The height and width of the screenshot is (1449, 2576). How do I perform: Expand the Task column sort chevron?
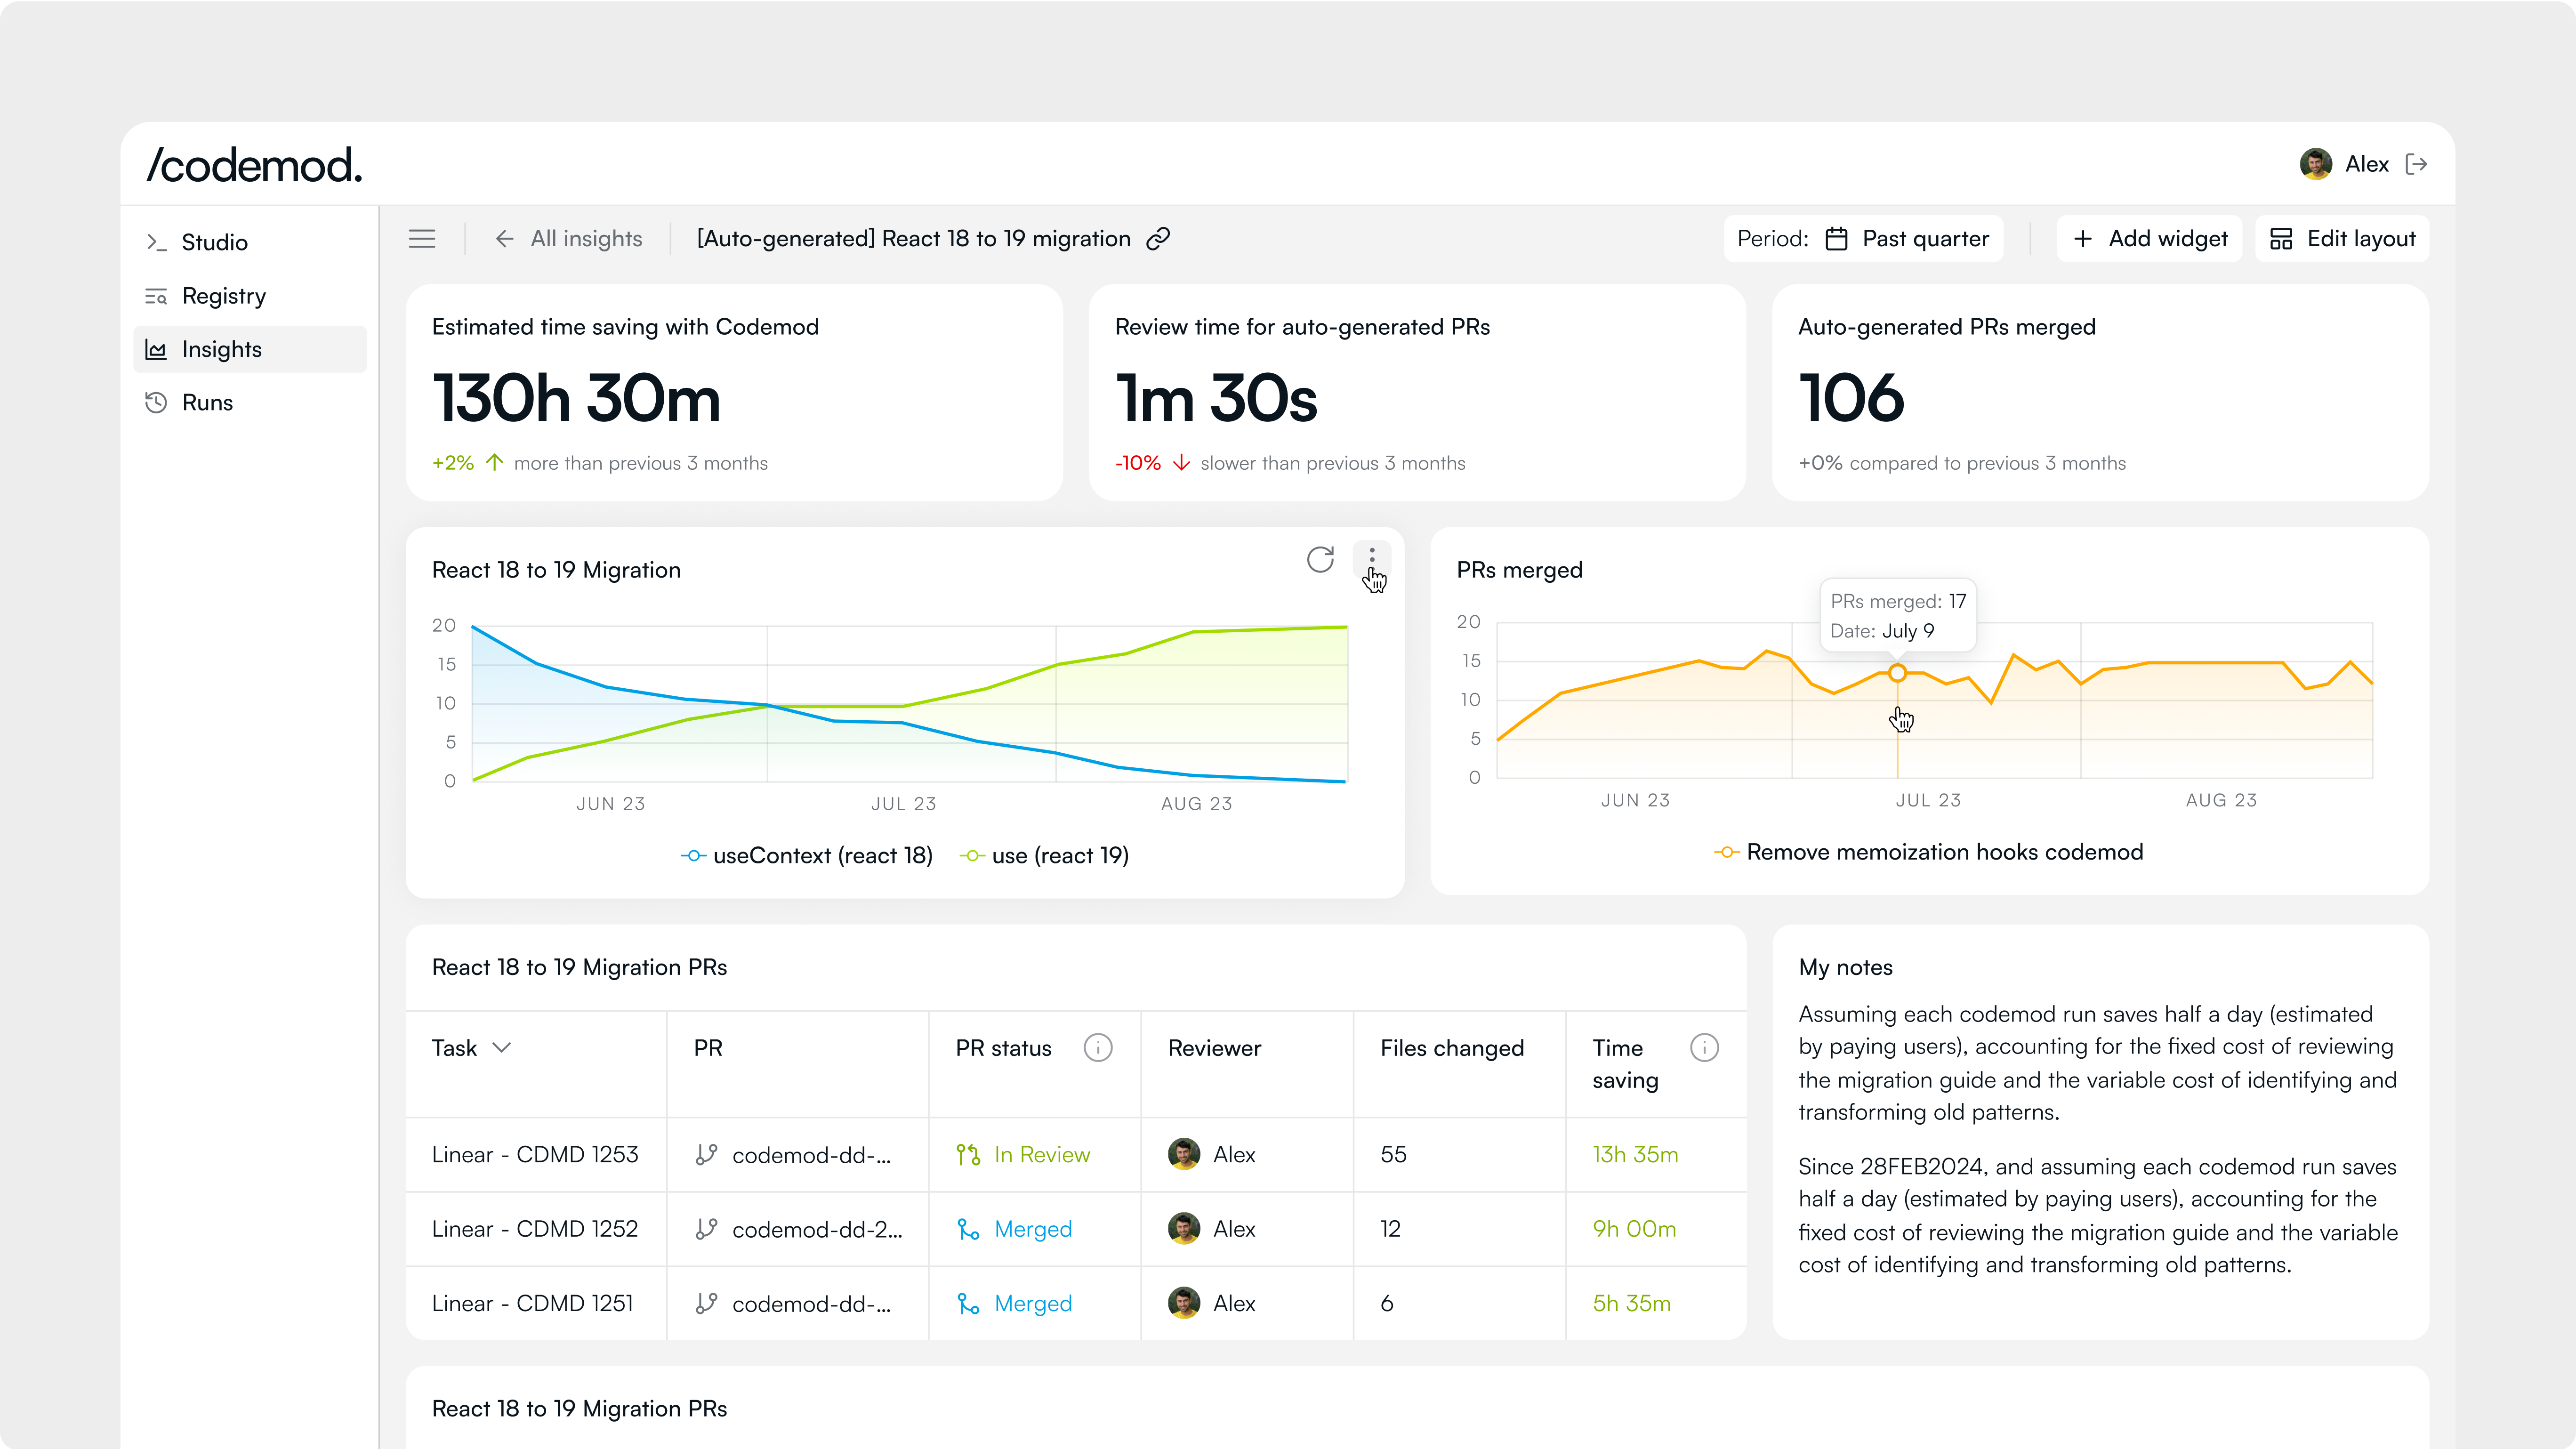(502, 1048)
